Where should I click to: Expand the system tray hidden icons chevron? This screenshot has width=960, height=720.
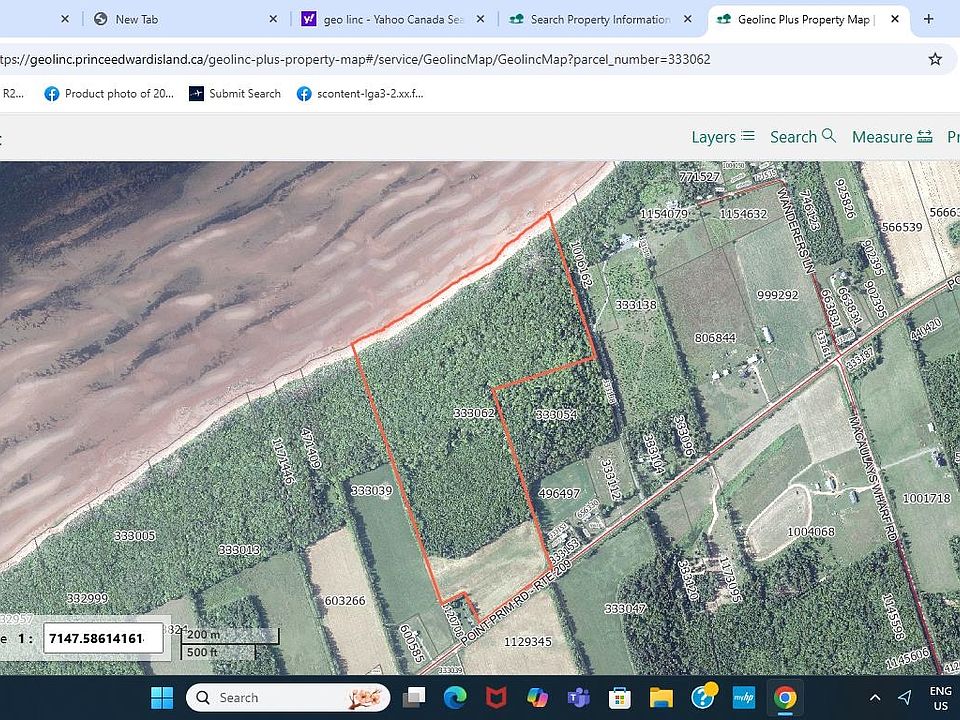point(875,697)
